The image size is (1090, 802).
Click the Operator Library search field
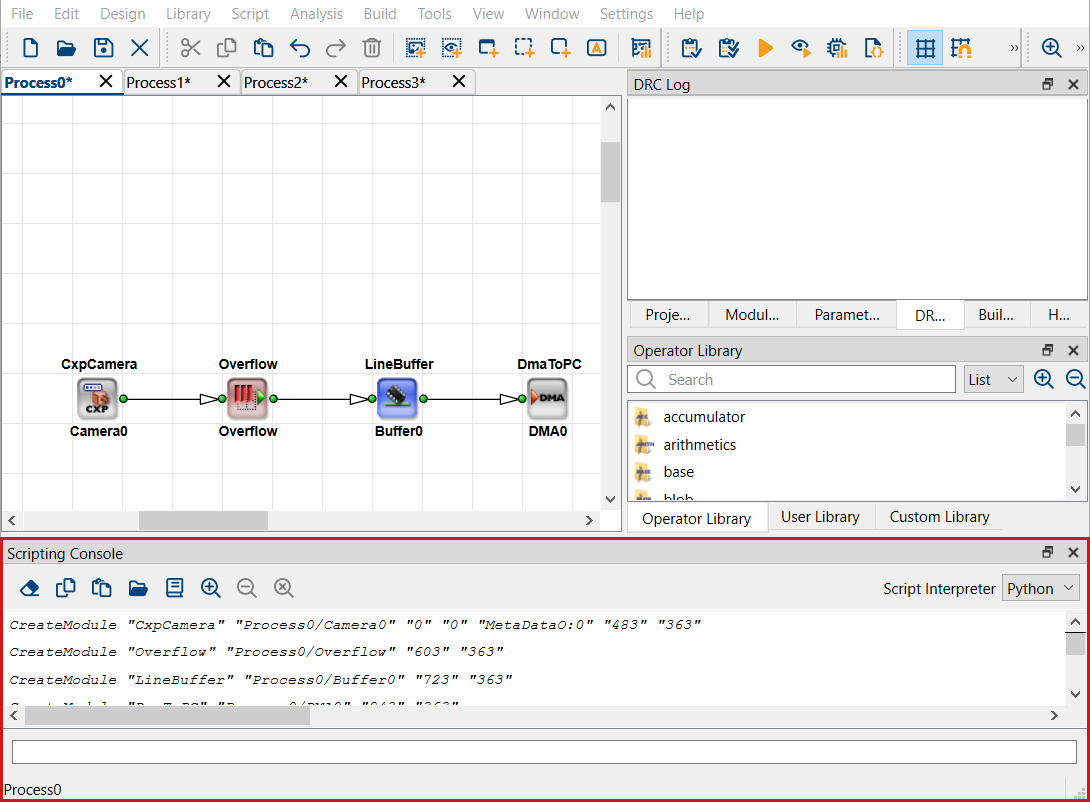click(790, 379)
